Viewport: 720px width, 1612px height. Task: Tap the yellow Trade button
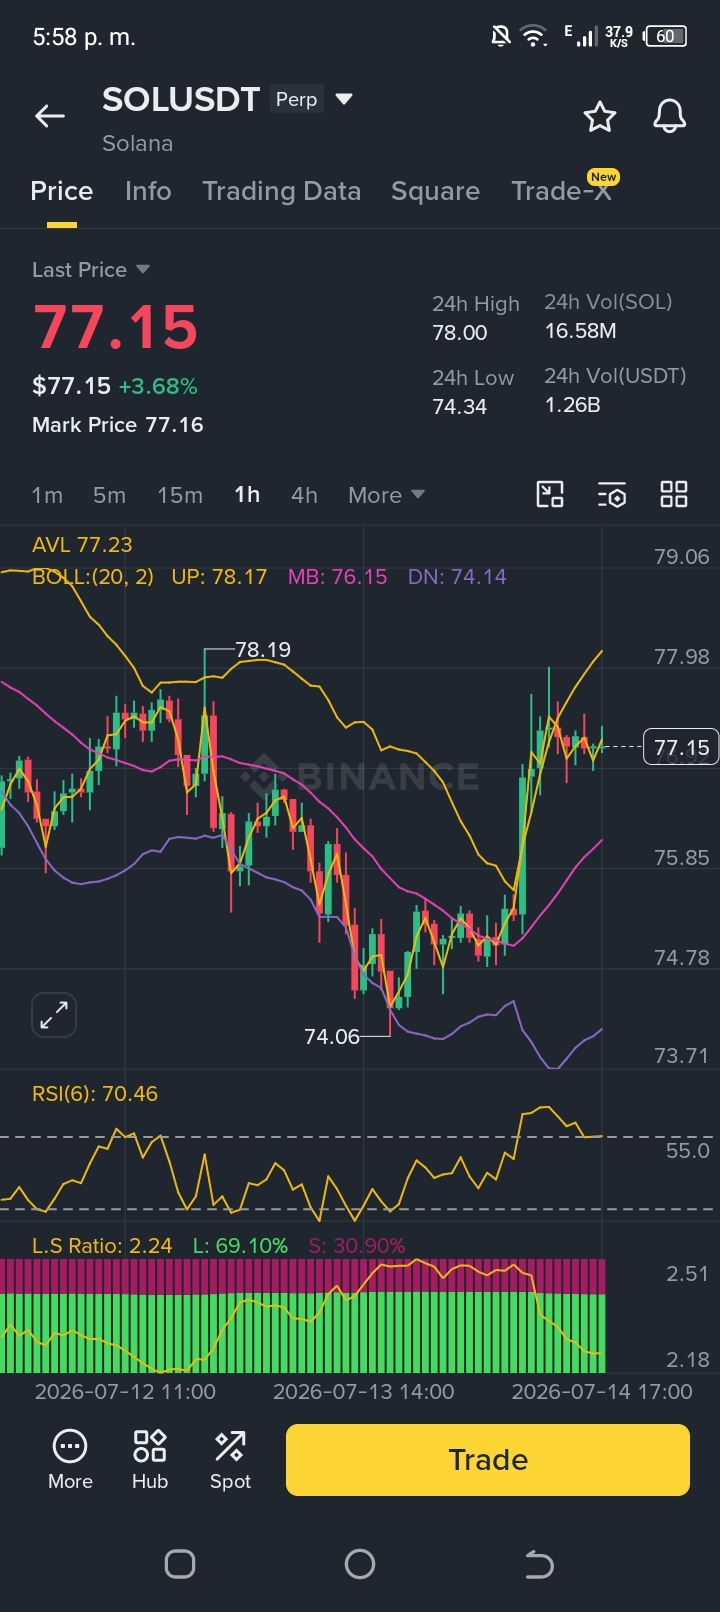(x=488, y=1460)
